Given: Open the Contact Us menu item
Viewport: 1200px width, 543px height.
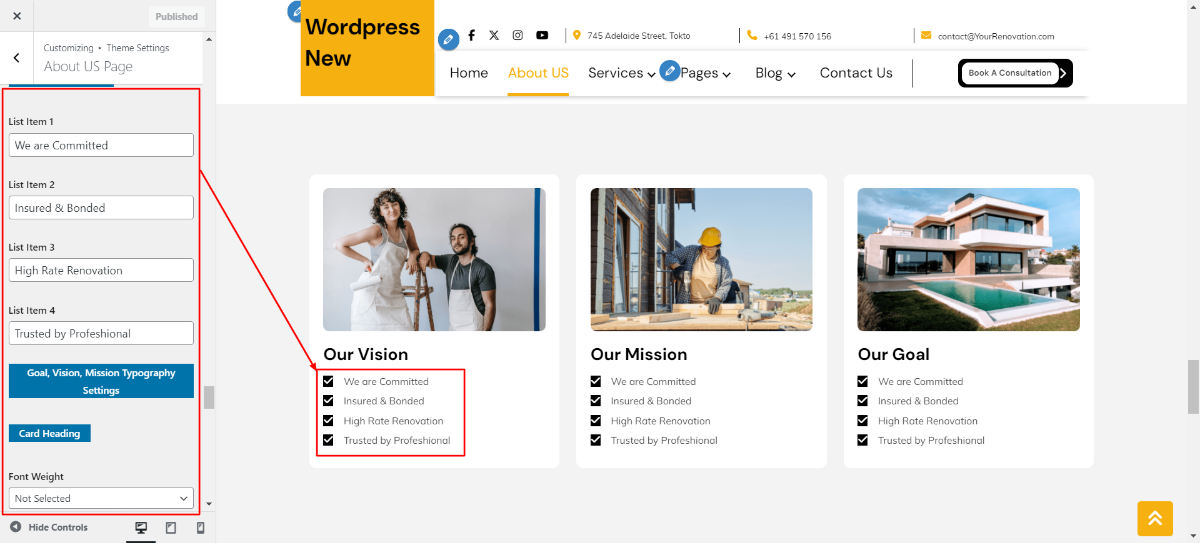Looking at the screenshot, I should 856,73.
